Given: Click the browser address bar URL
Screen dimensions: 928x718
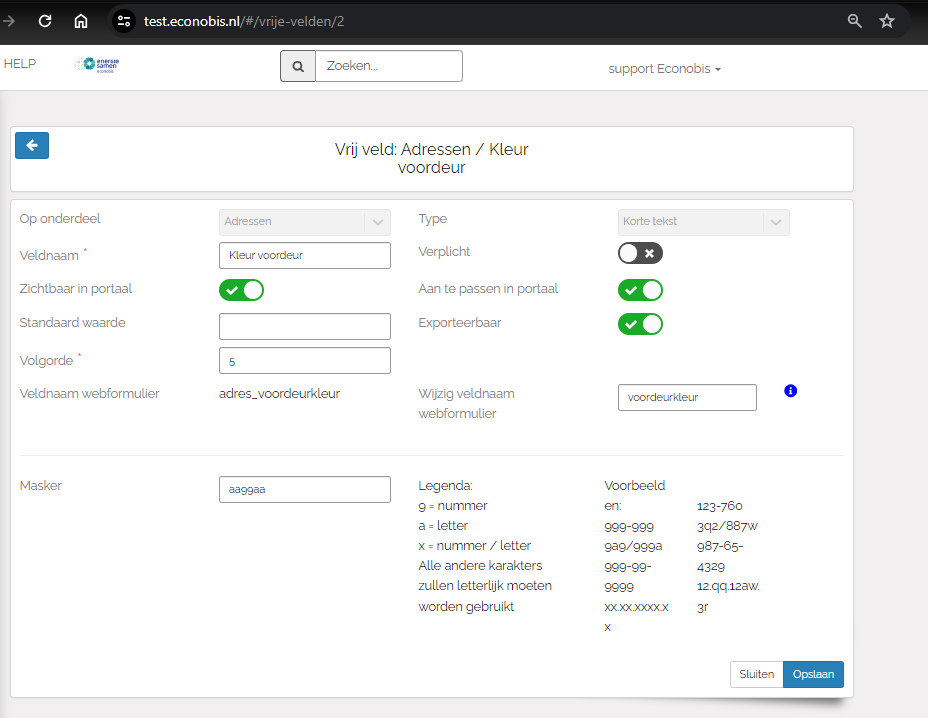Looking at the screenshot, I should pos(244,21).
